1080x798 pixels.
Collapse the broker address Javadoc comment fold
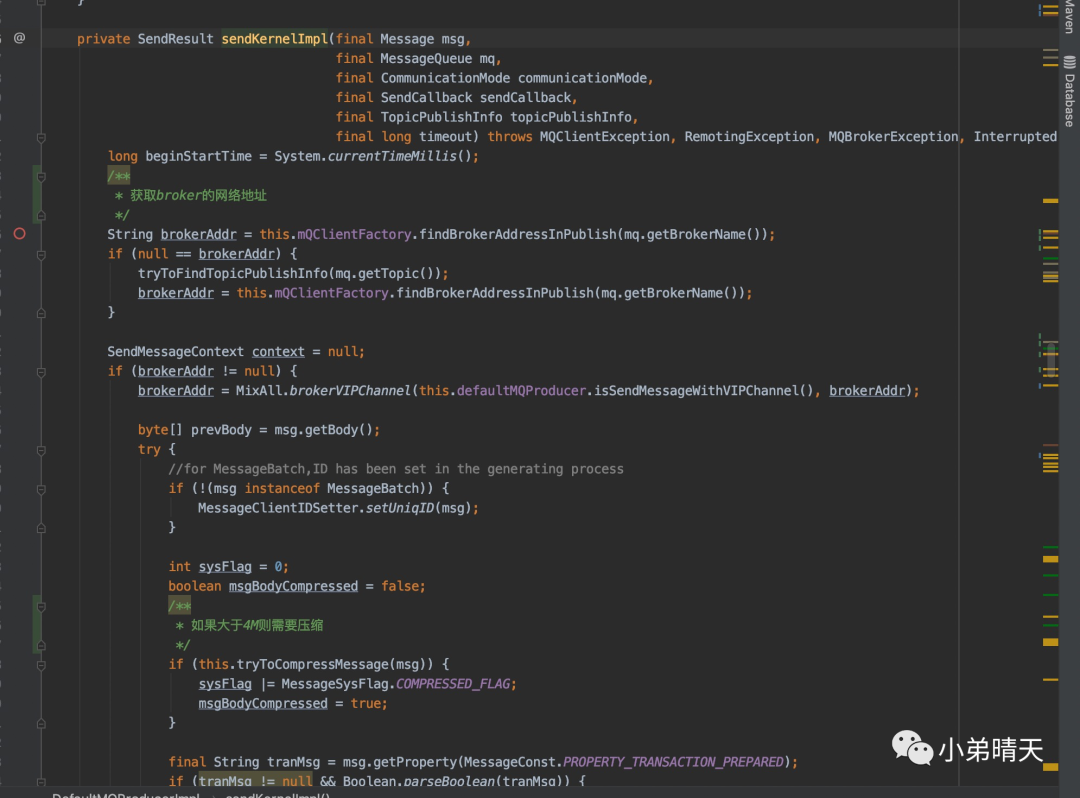[41, 177]
